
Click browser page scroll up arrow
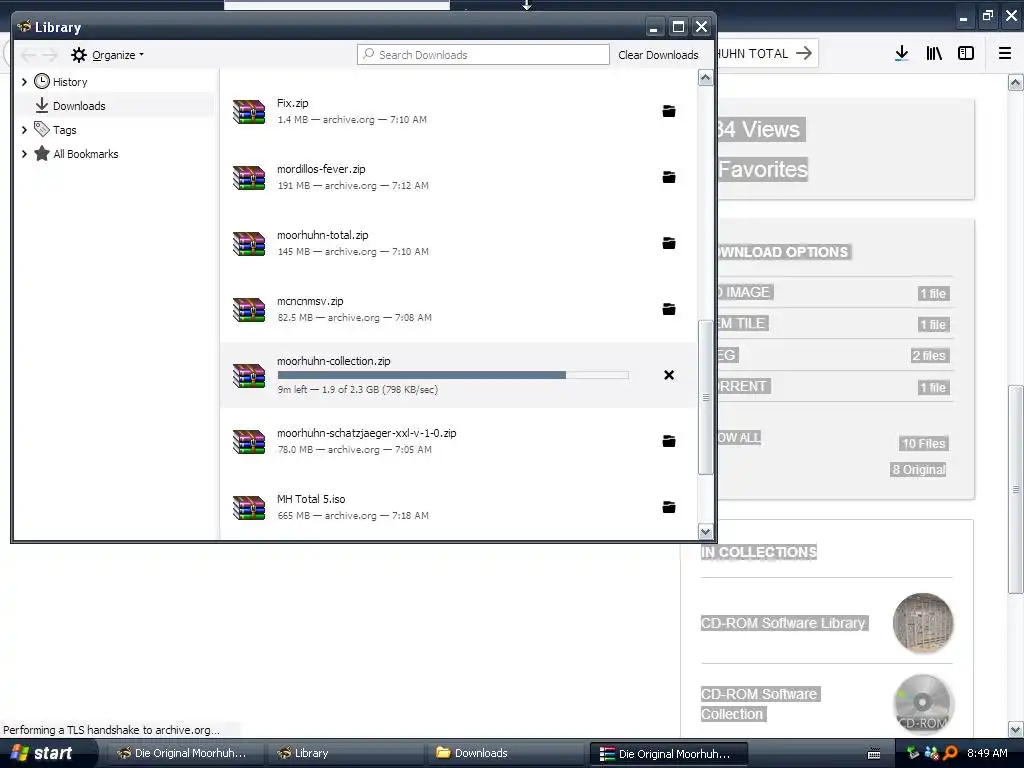coord(1016,82)
